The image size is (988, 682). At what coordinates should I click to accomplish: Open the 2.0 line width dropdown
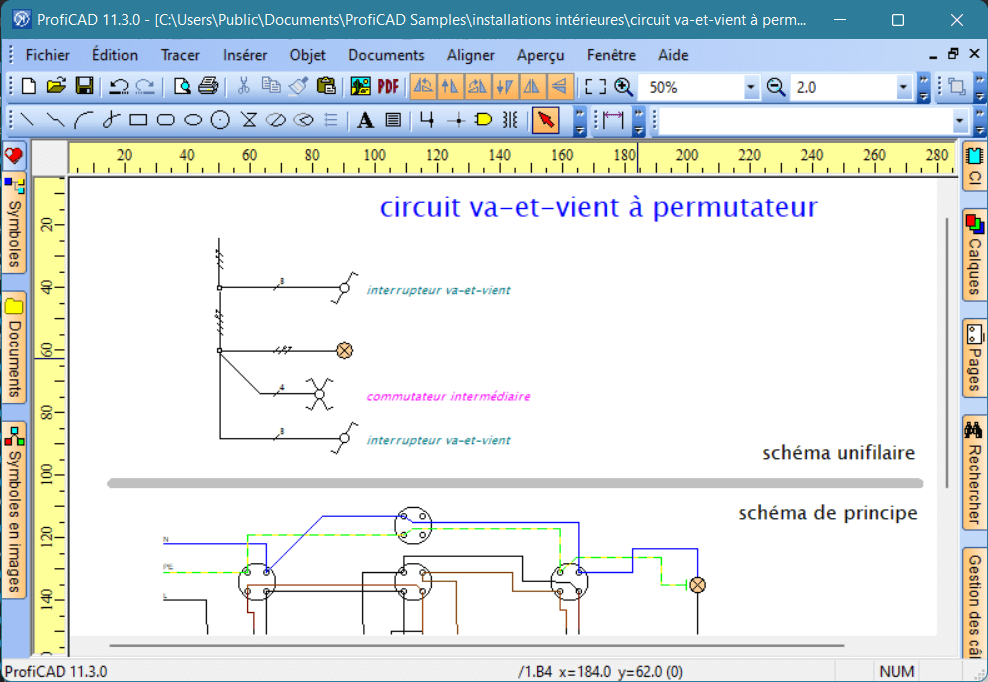click(904, 87)
